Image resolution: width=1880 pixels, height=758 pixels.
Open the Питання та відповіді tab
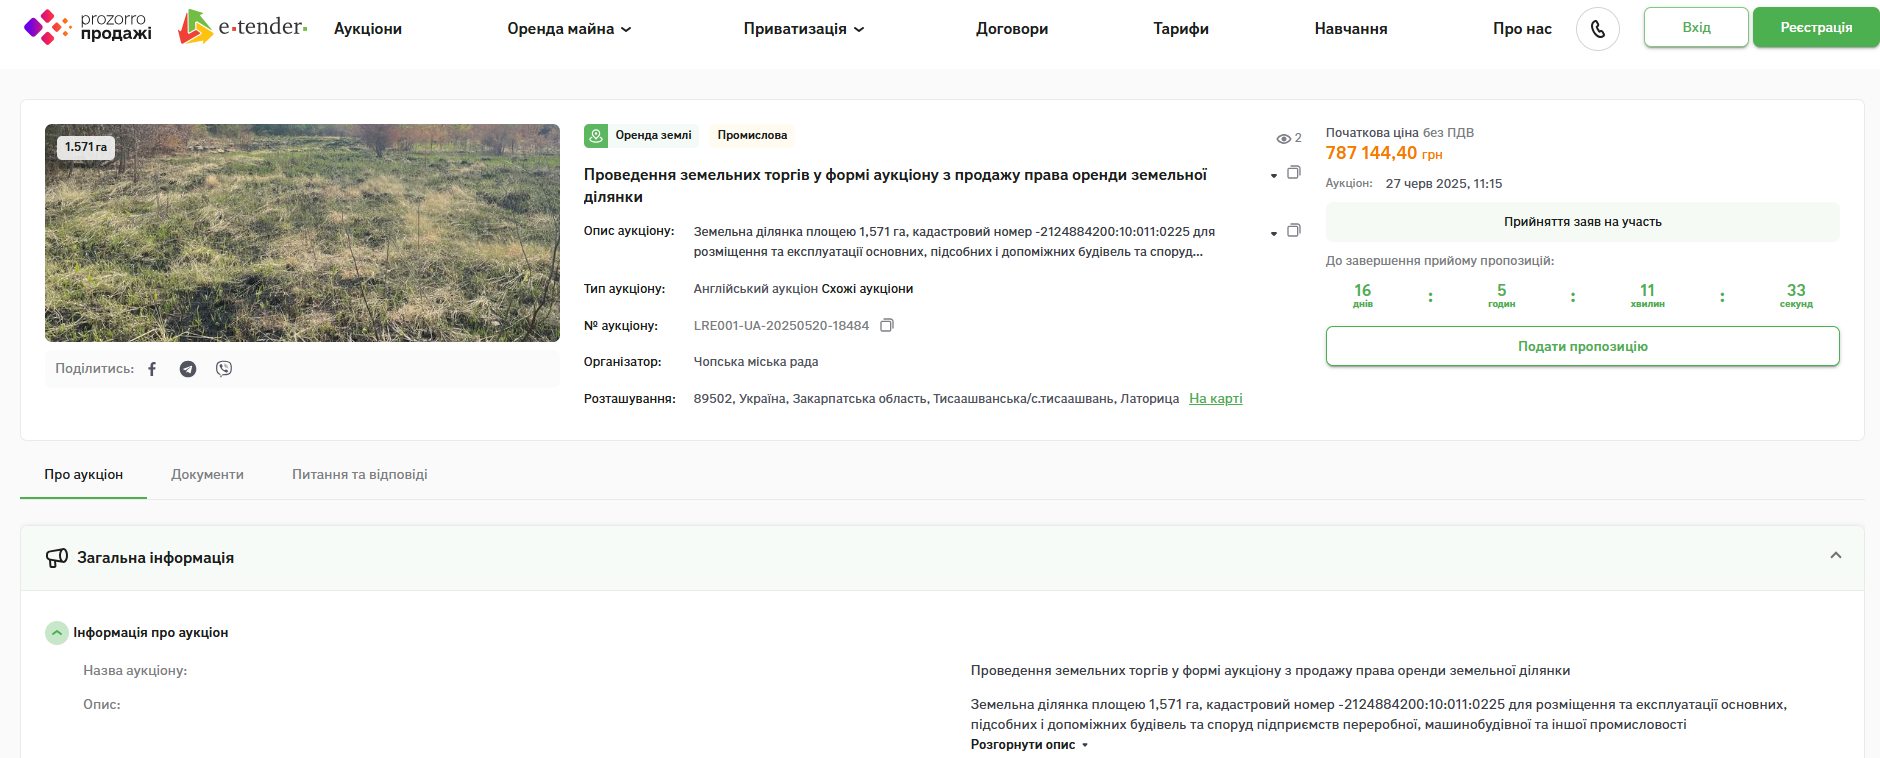[x=359, y=474]
